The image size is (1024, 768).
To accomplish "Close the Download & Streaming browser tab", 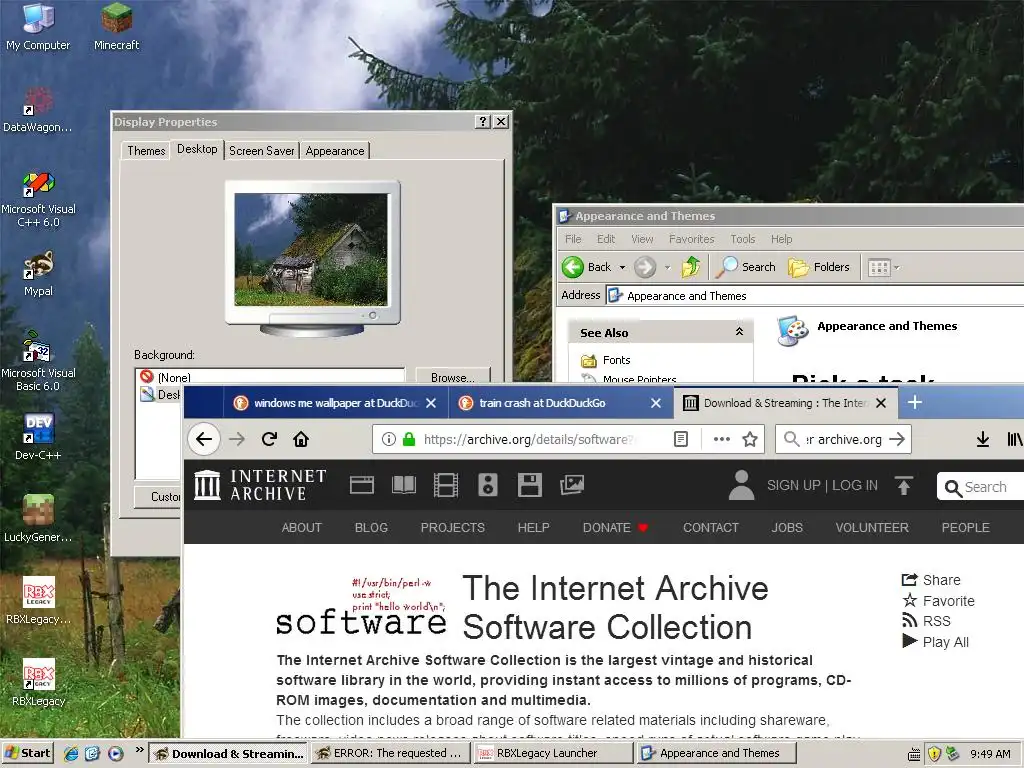I will click(x=881, y=403).
